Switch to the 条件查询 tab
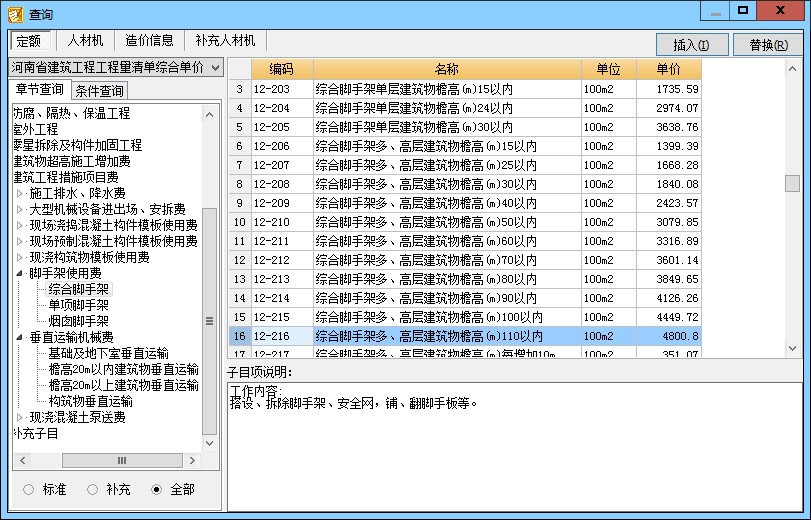This screenshot has width=811, height=520. tap(99, 91)
